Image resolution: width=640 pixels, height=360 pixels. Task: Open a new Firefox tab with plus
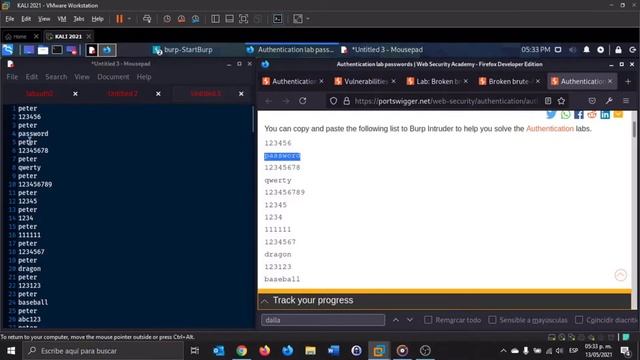[x=628, y=82]
